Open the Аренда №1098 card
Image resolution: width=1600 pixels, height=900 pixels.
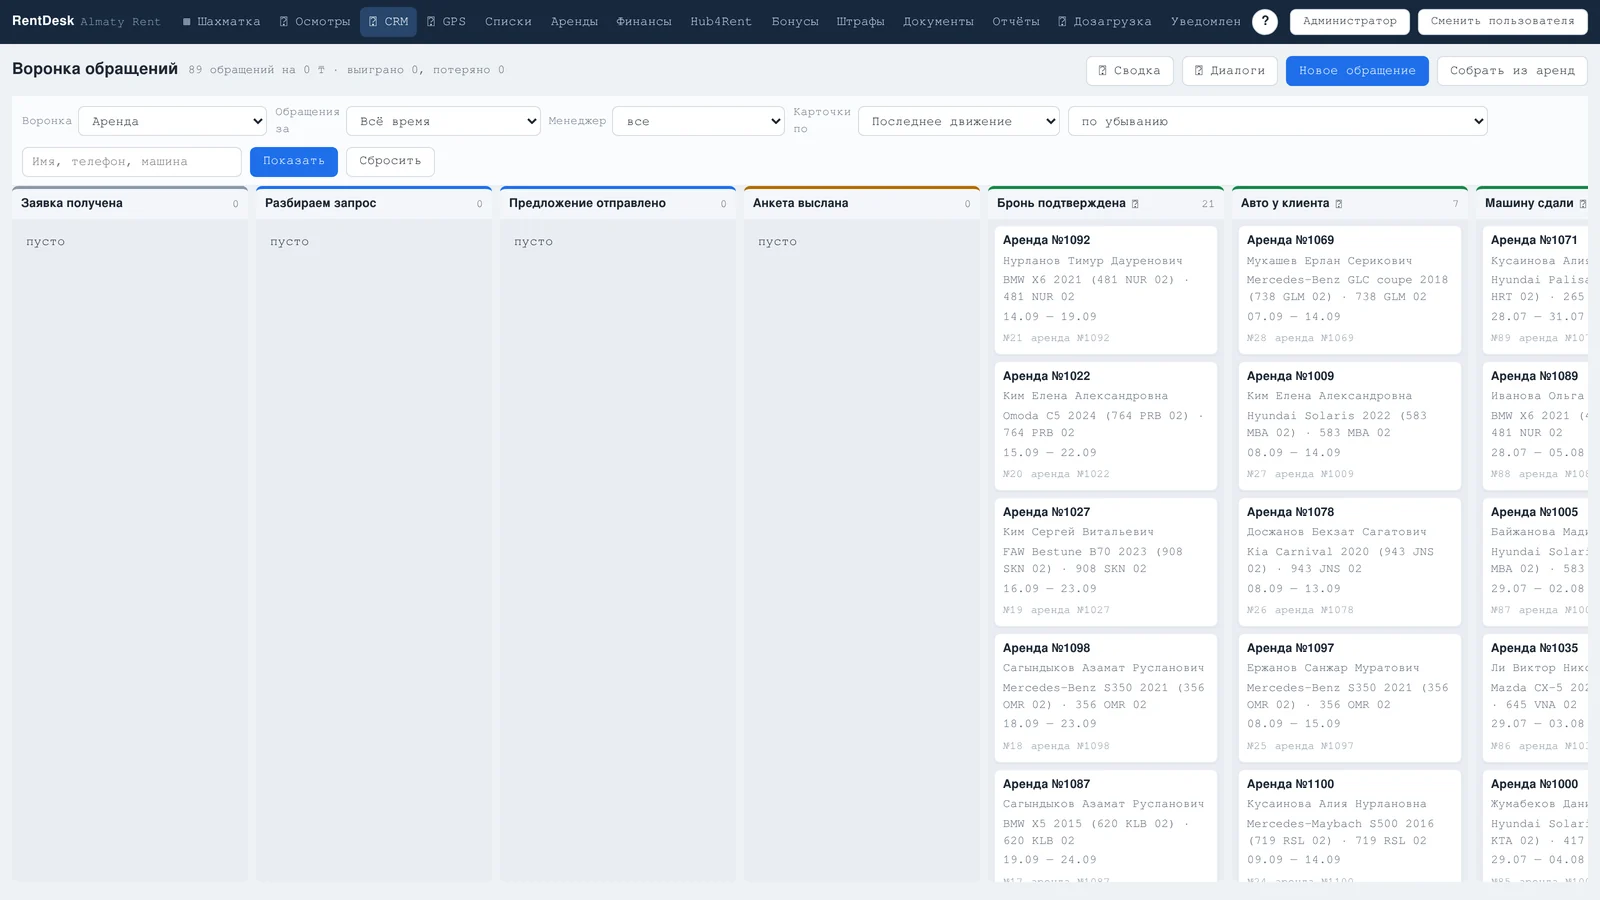point(1106,698)
